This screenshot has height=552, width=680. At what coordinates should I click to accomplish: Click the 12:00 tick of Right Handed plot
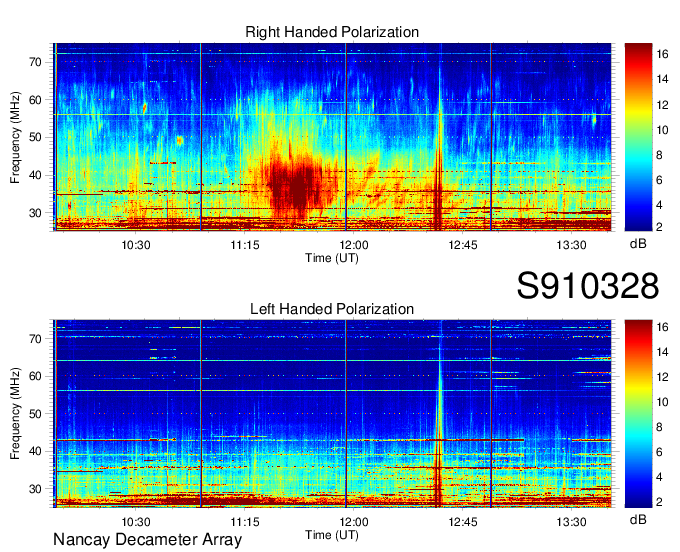[354, 245]
